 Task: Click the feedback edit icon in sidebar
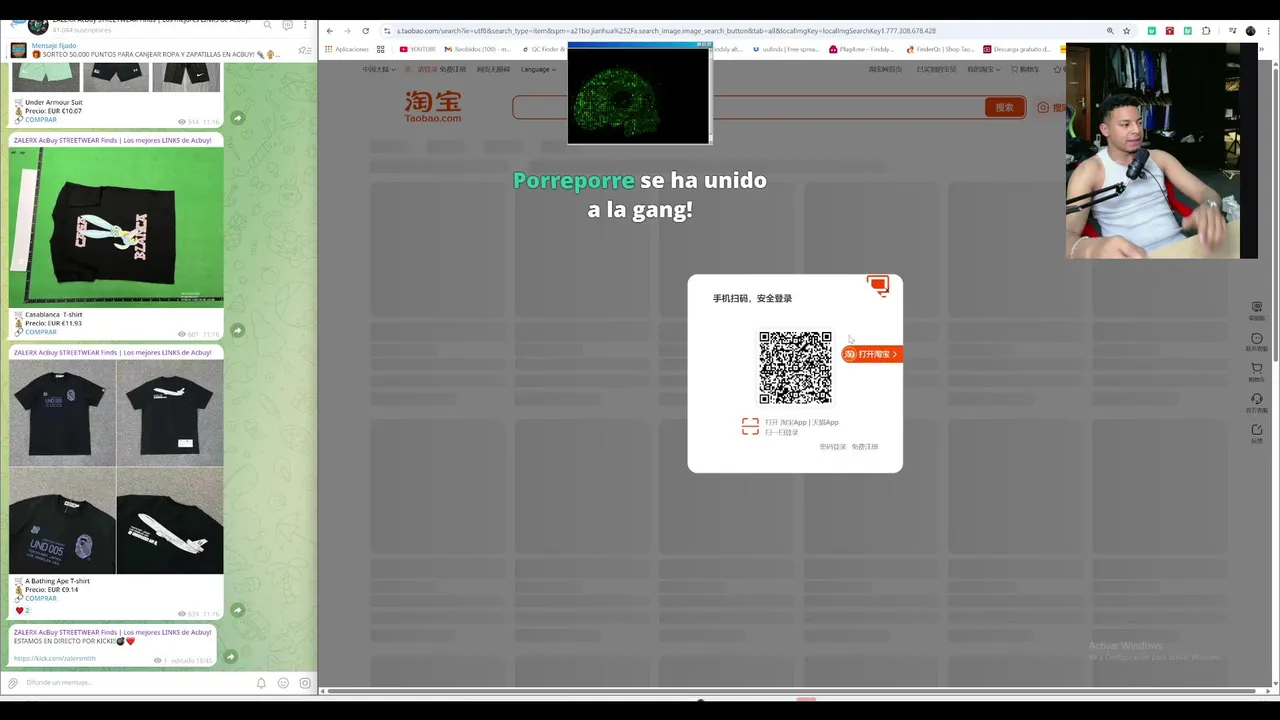tap(1257, 430)
